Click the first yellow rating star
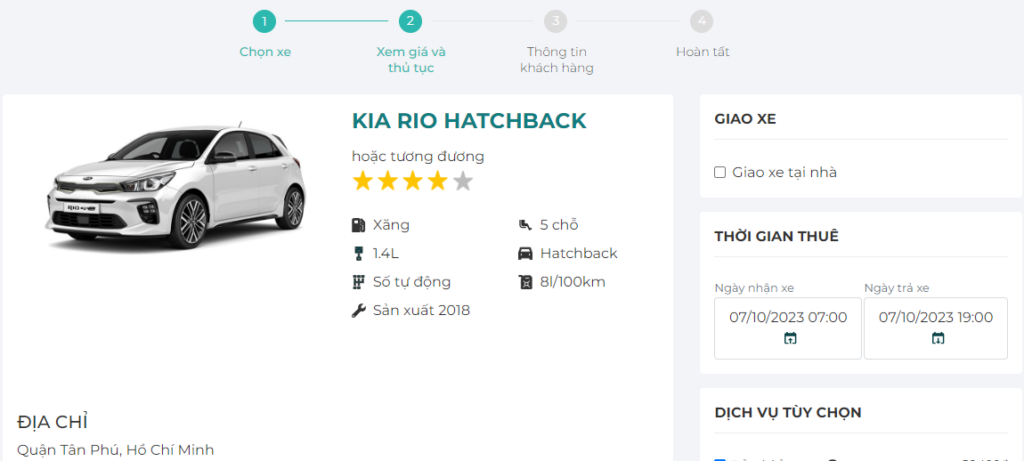Image resolution: width=1024 pixels, height=461 pixels. pyautogui.click(x=362, y=181)
